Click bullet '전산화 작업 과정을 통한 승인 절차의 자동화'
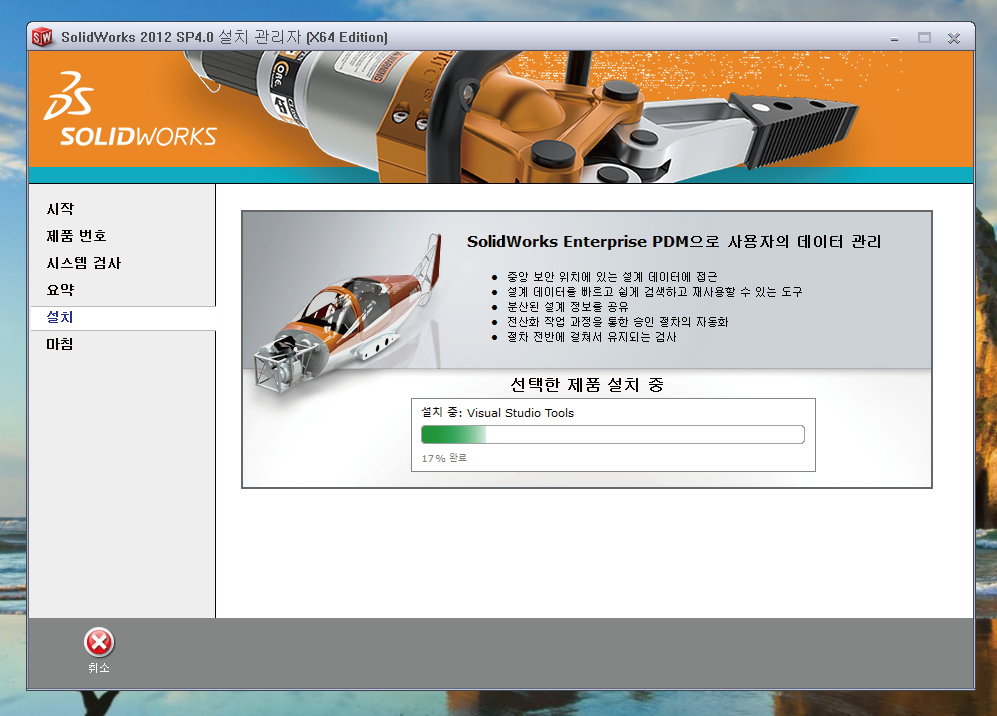 point(617,322)
